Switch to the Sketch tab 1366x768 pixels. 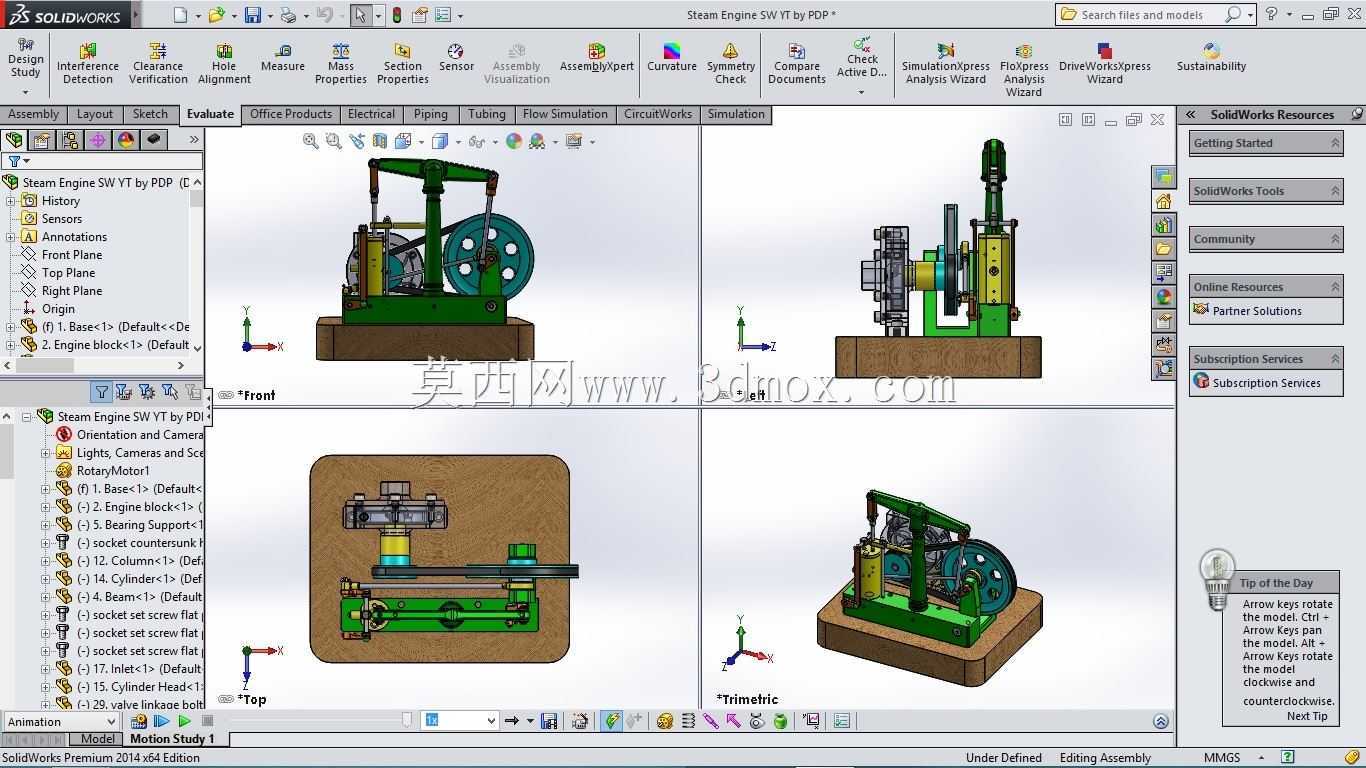(150, 114)
